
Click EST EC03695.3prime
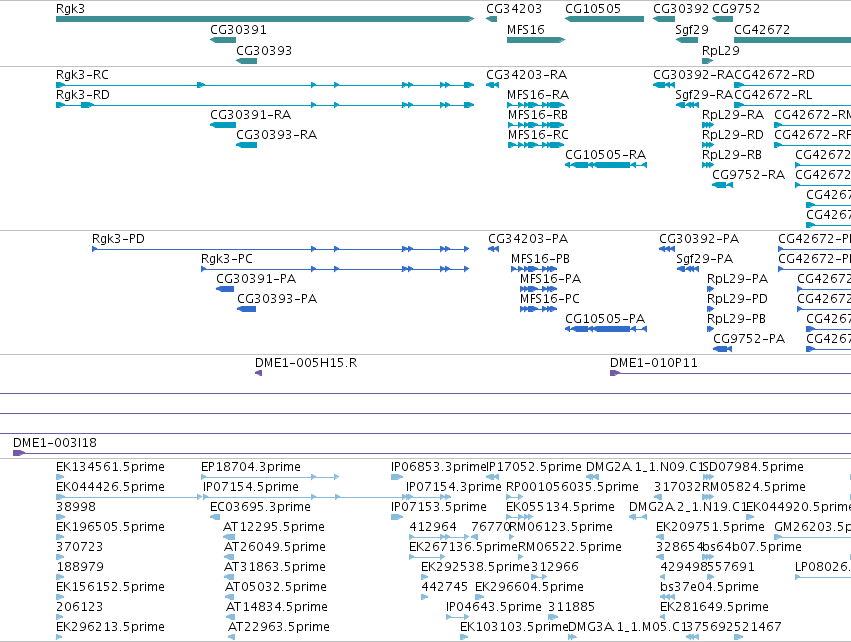(215, 517)
